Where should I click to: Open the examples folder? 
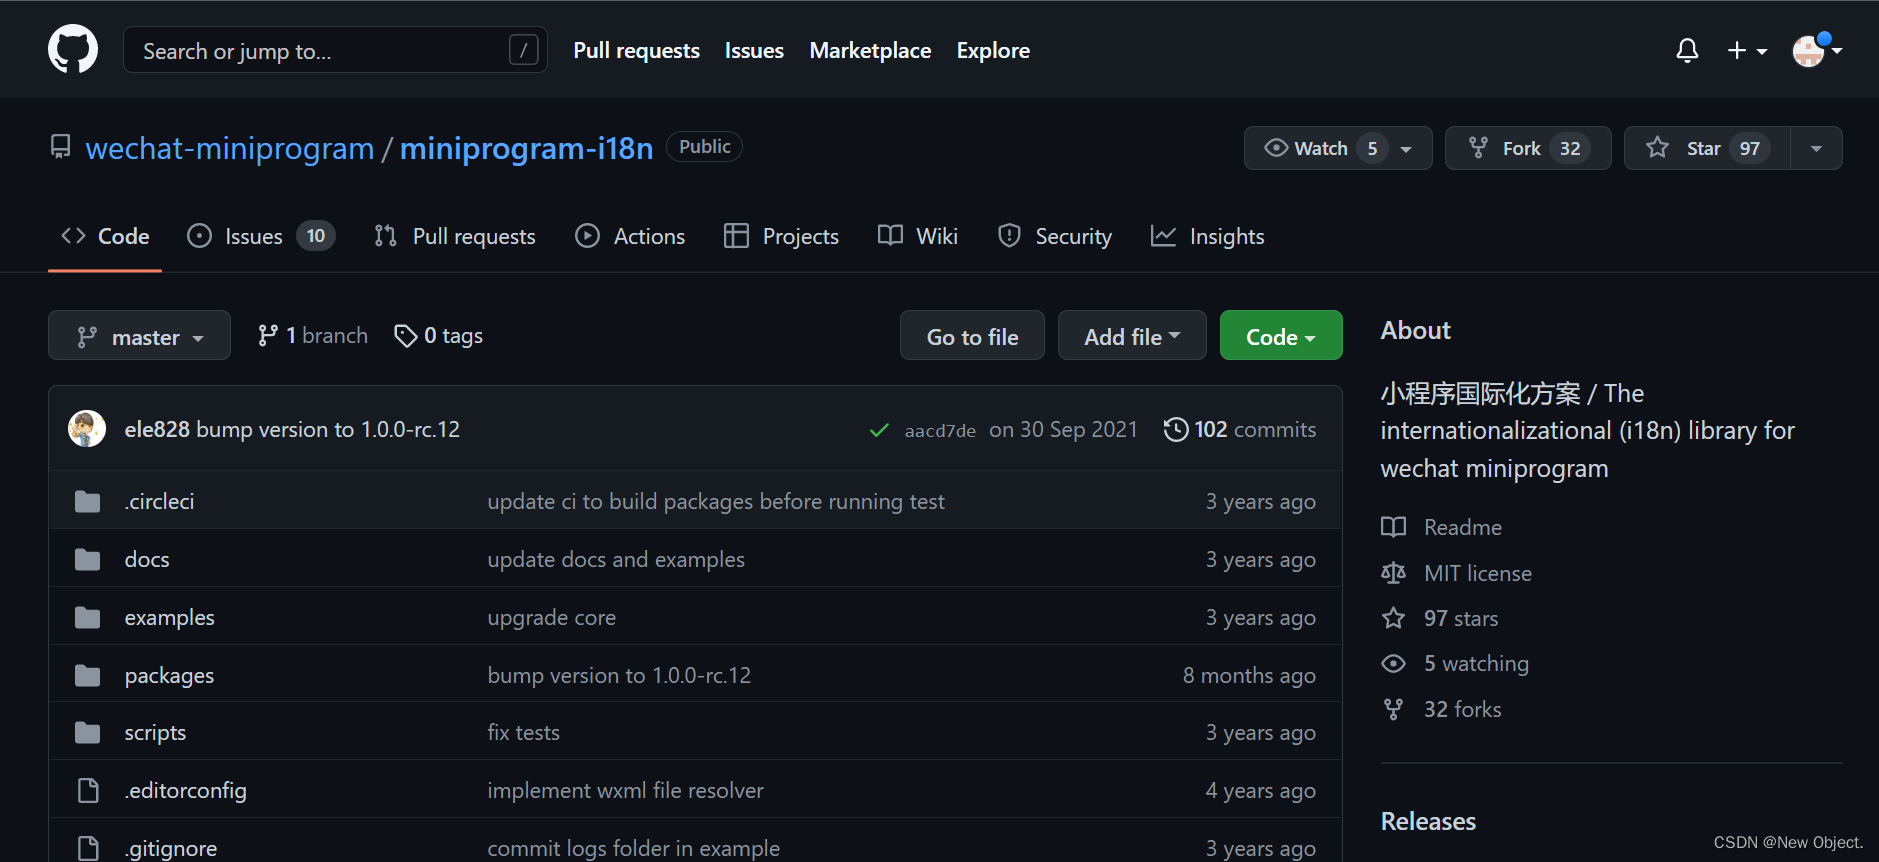[x=170, y=617]
